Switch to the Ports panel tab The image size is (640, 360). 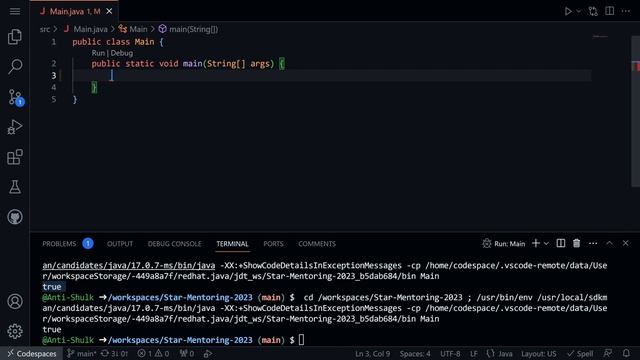click(x=273, y=244)
